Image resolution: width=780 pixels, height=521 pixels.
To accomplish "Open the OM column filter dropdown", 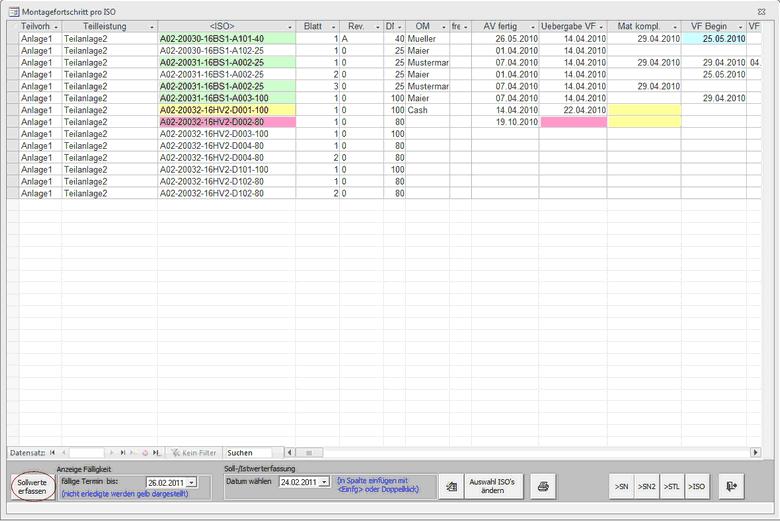I will pos(441,26).
